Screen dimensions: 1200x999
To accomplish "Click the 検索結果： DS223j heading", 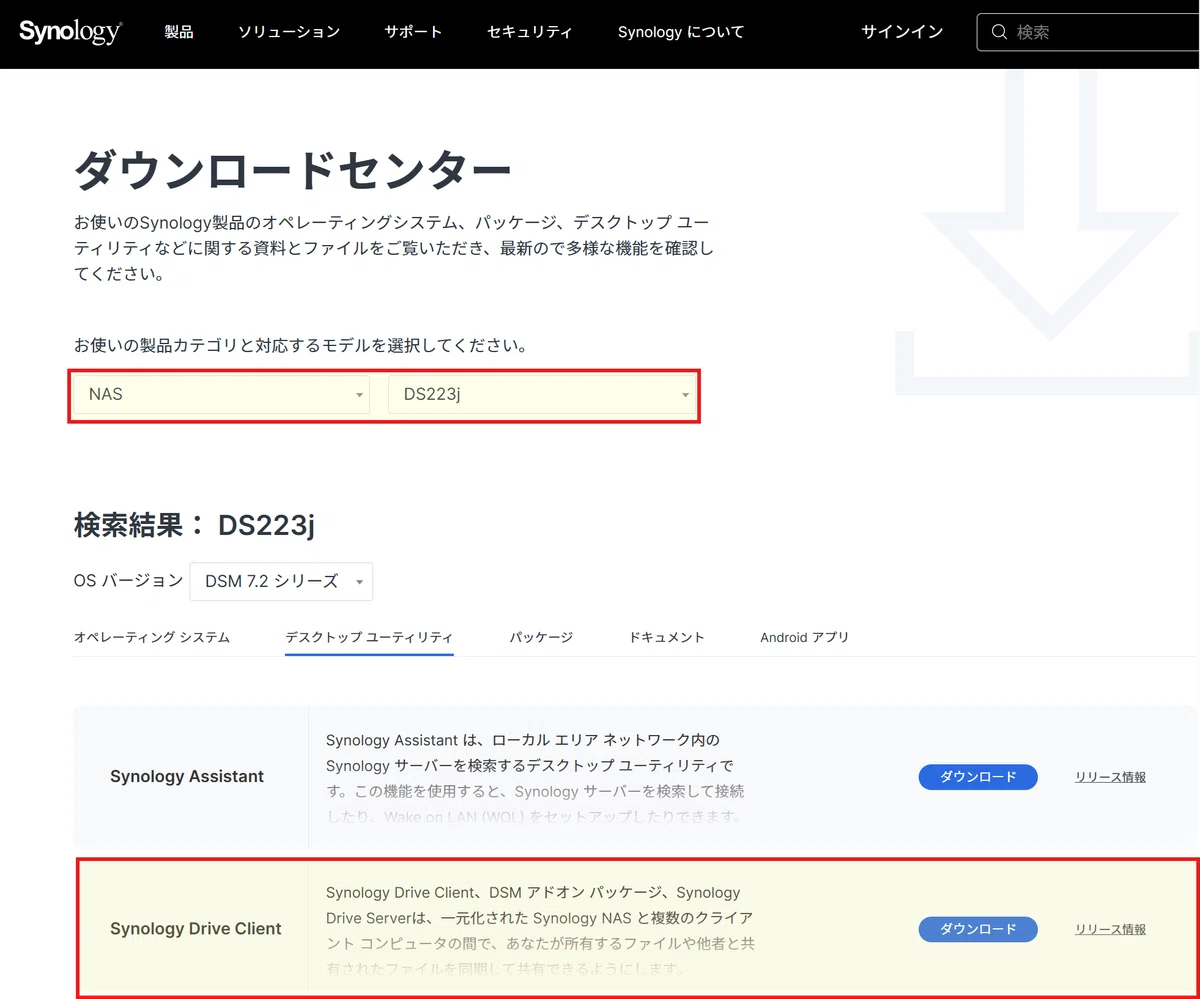I will tap(194, 524).
